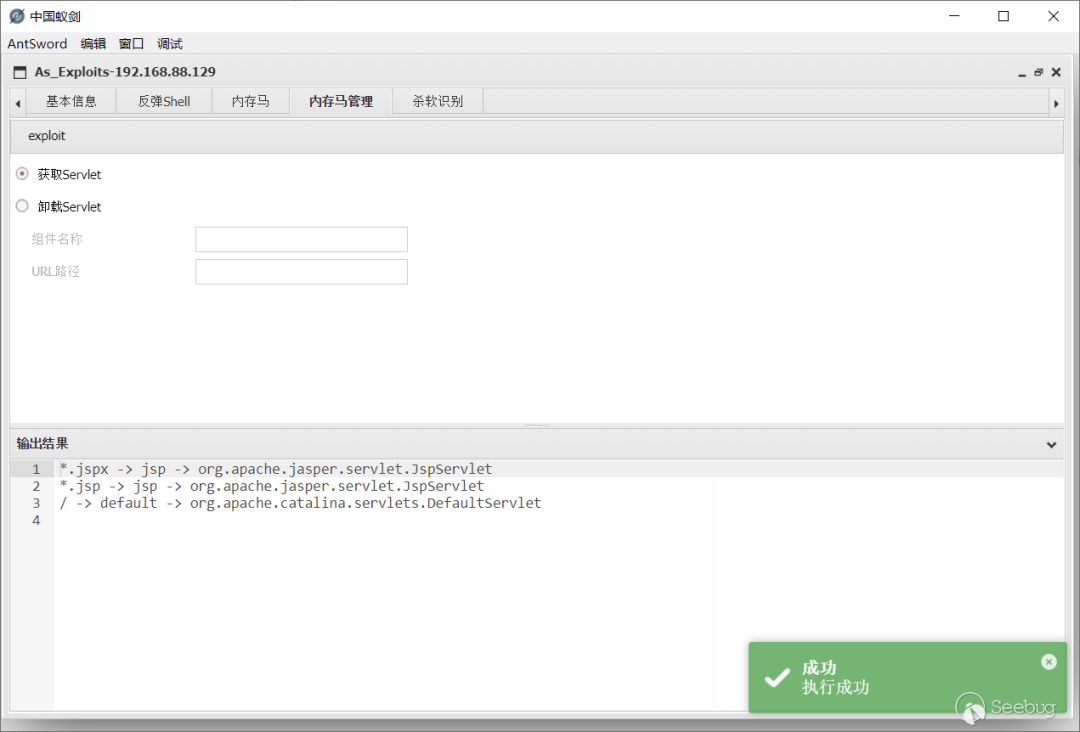
Task: Switch to 杀软识别 tab
Action: [x=437, y=101]
